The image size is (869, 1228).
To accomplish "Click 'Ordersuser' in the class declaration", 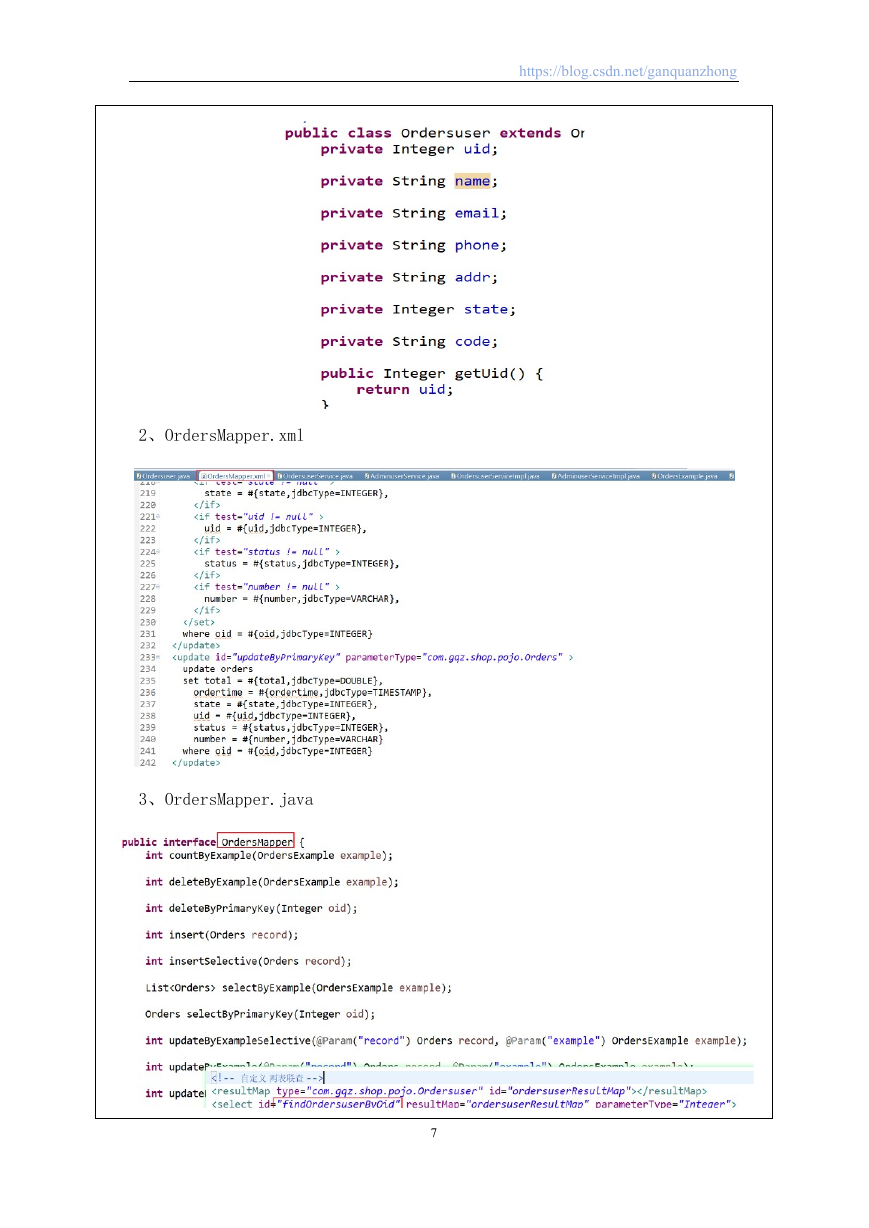I will 445,133.
